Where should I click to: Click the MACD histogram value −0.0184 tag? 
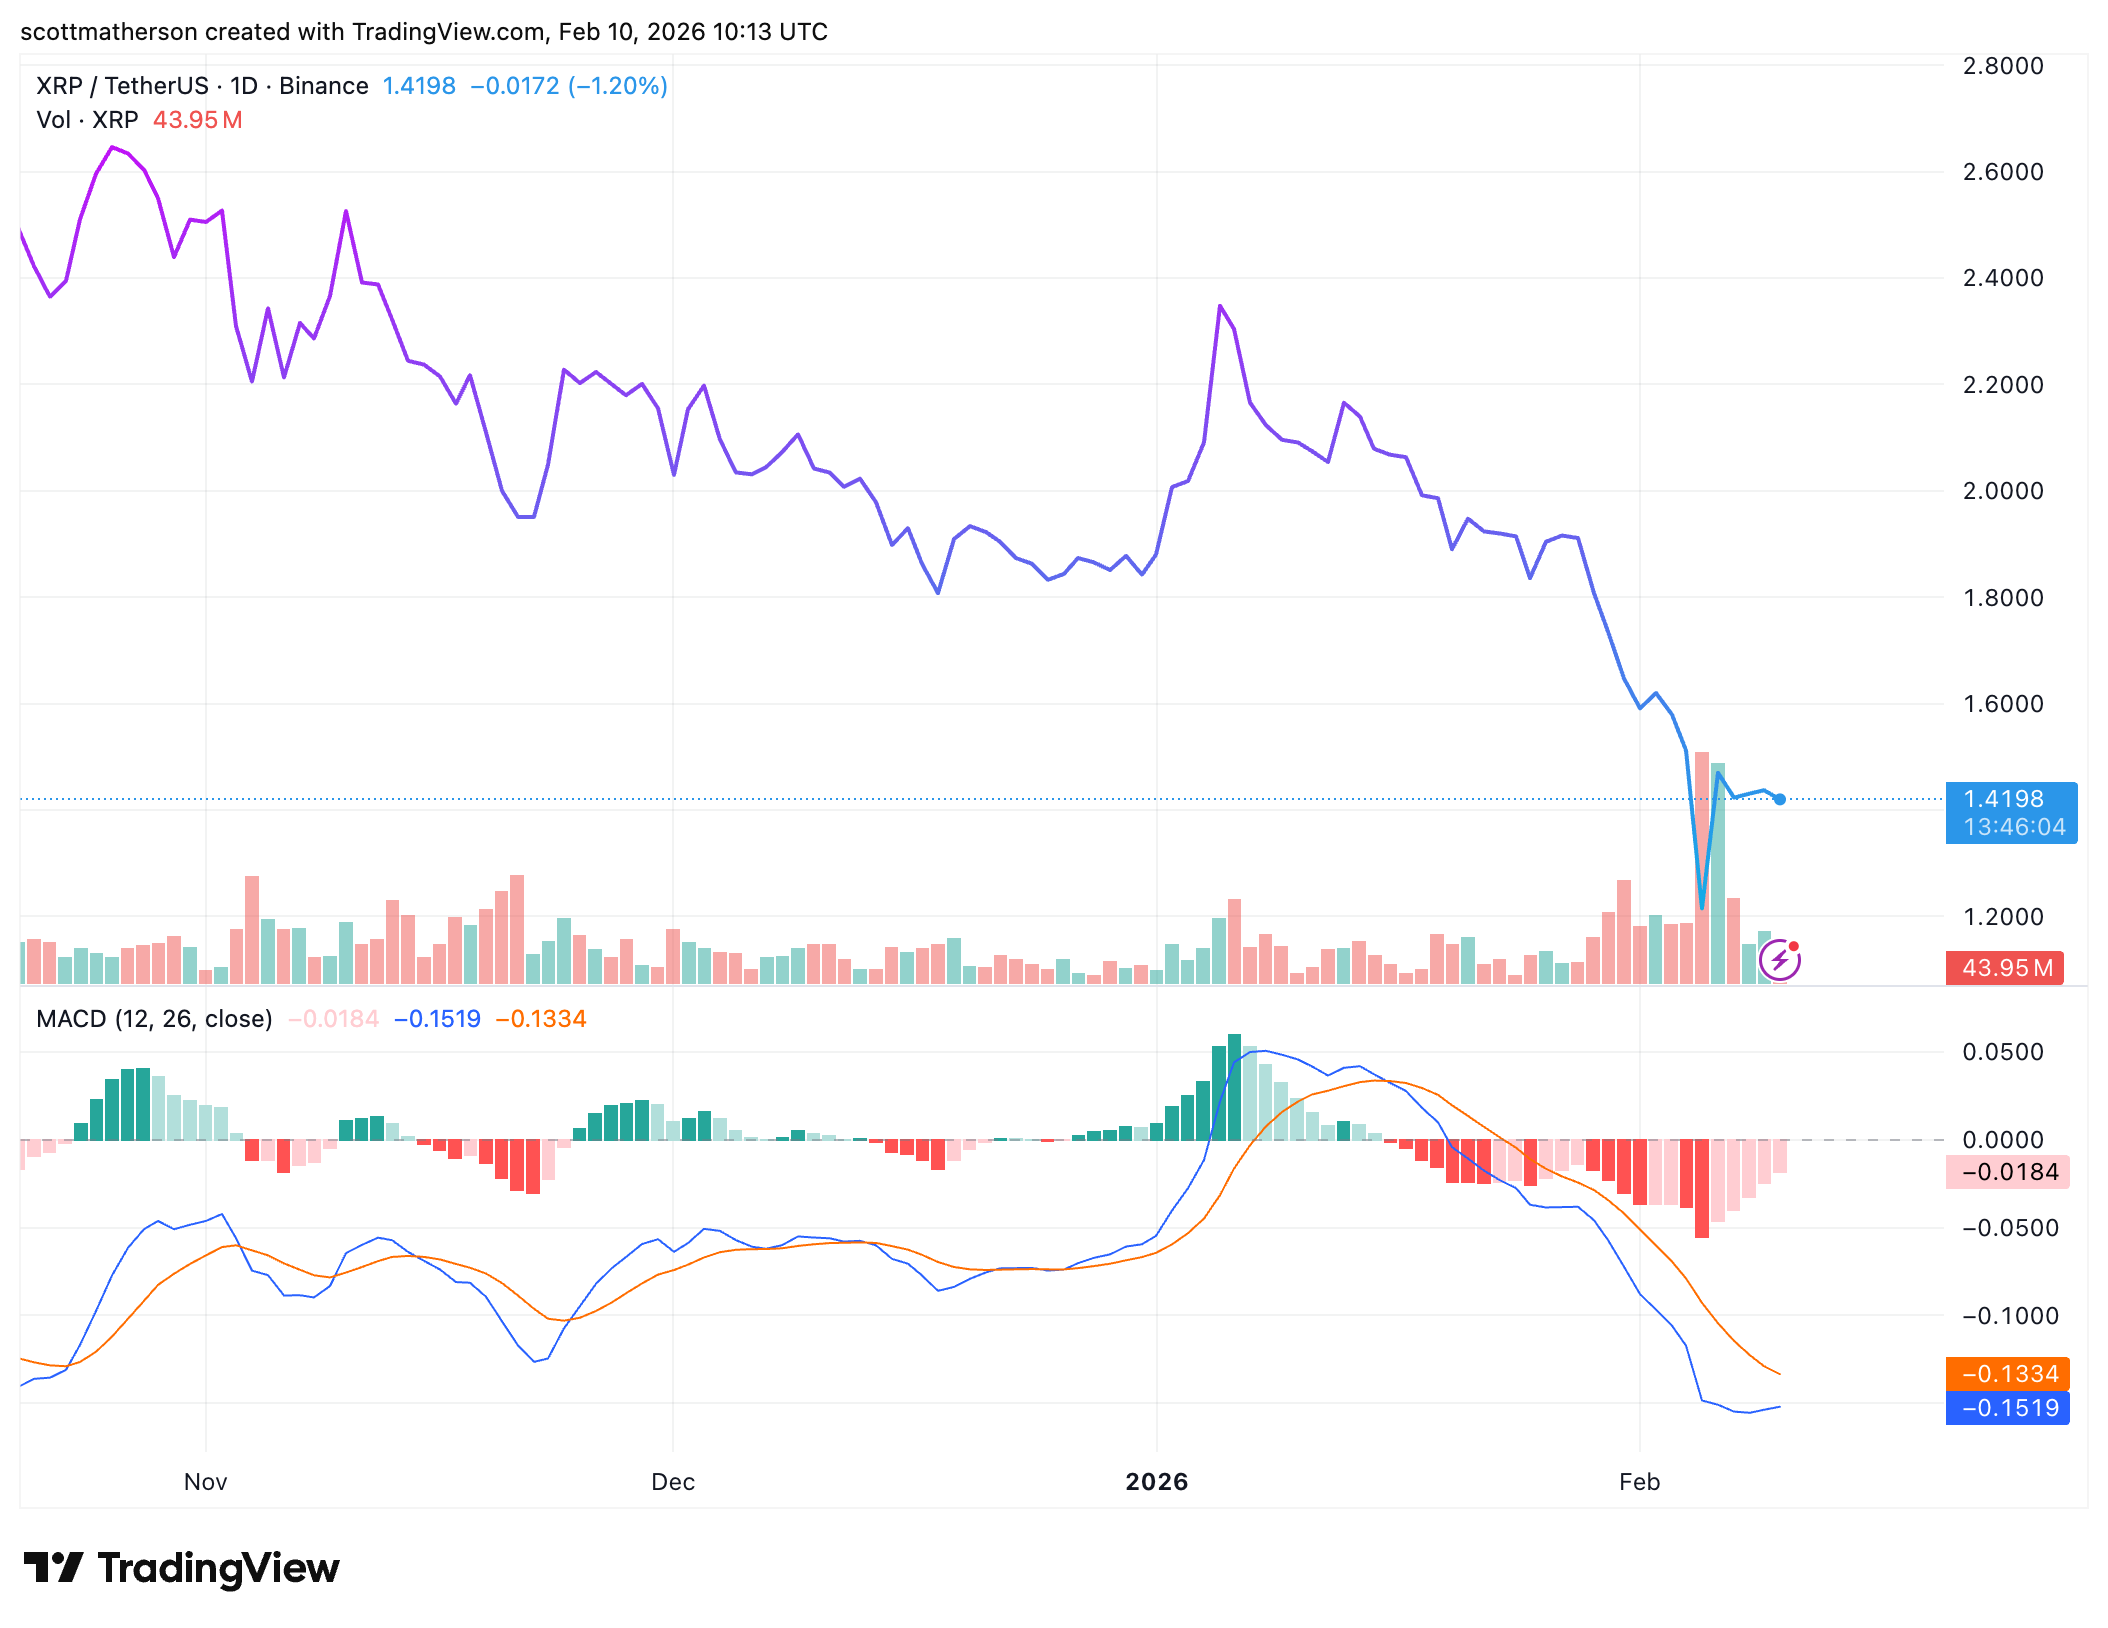tap(2010, 1171)
